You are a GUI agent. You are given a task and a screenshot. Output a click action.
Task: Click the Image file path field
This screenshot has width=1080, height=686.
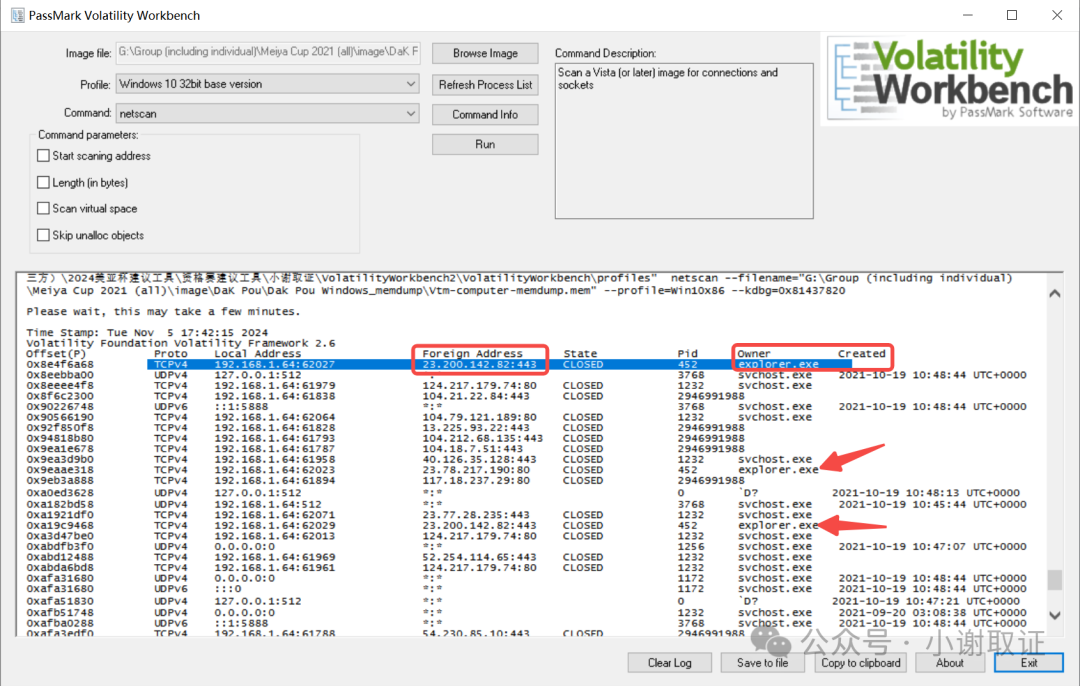coord(268,52)
